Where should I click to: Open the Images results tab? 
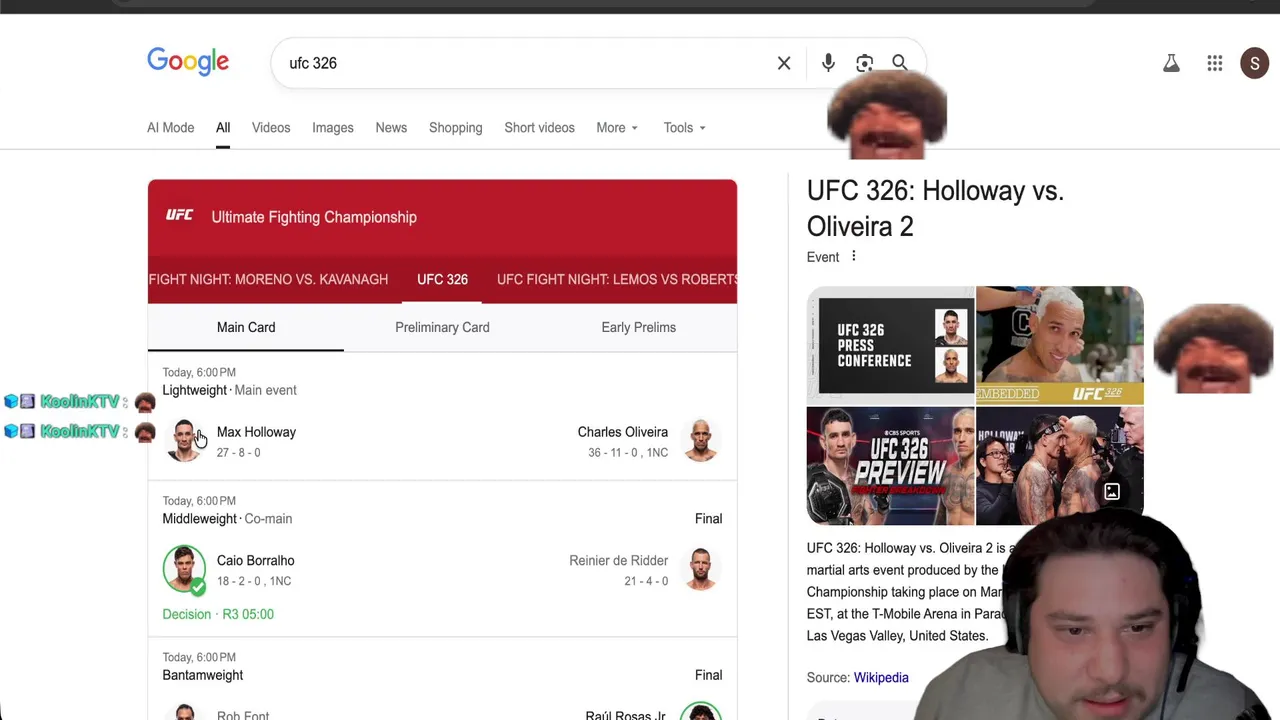(x=333, y=128)
